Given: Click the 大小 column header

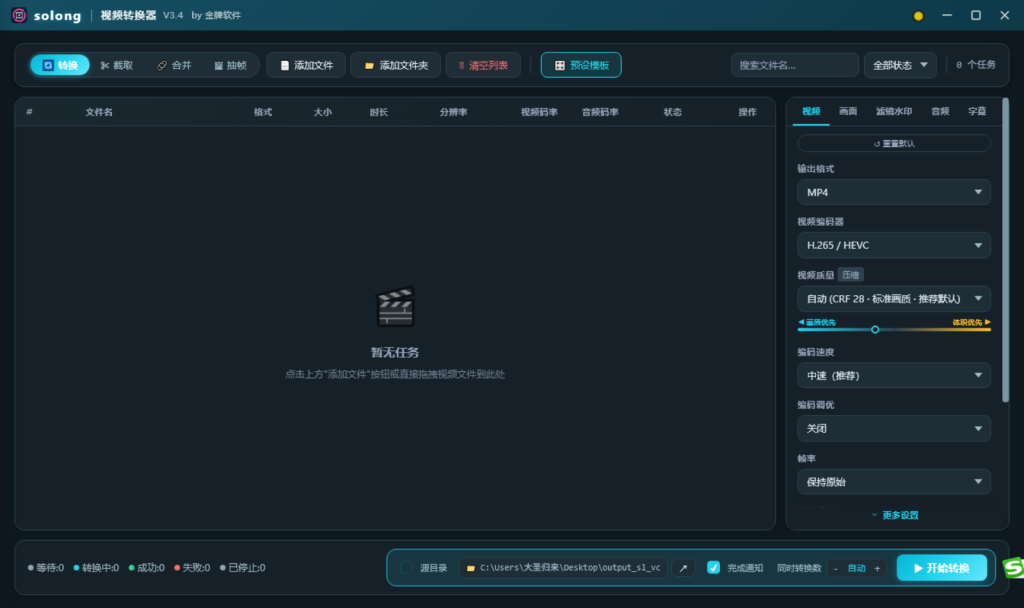Looking at the screenshot, I should [323, 112].
